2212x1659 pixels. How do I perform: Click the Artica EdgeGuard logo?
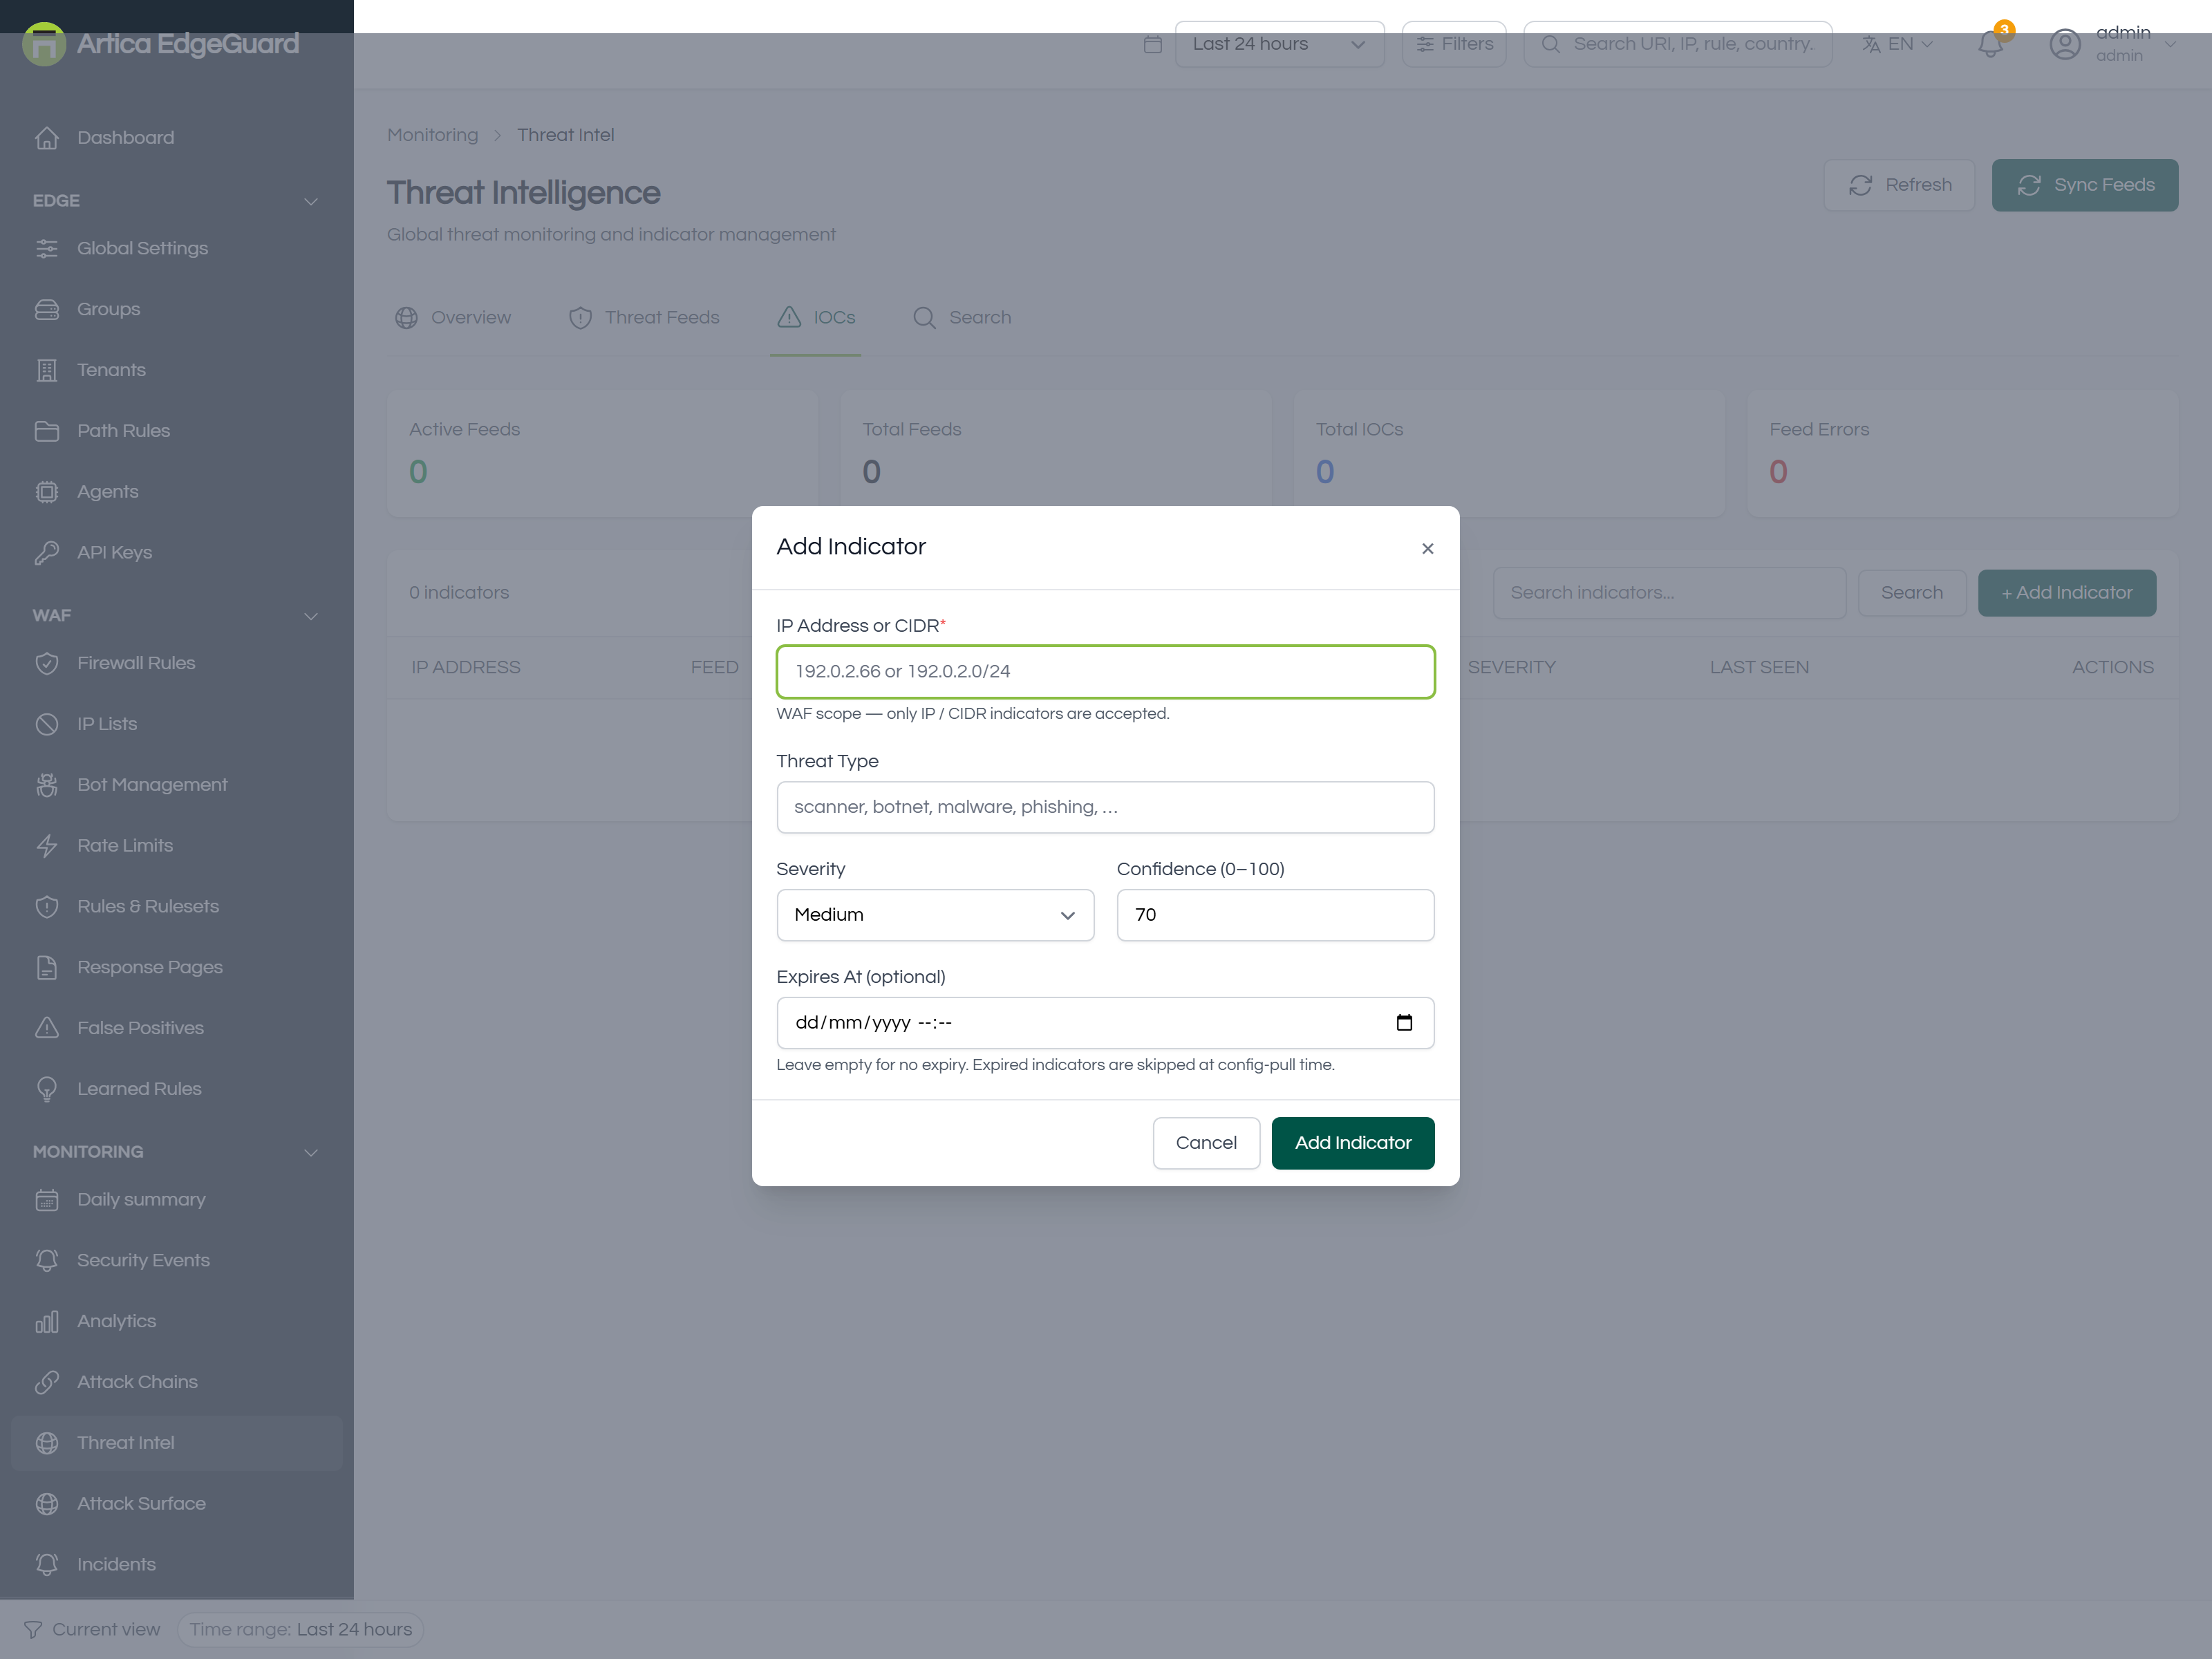click(x=161, y=44)
